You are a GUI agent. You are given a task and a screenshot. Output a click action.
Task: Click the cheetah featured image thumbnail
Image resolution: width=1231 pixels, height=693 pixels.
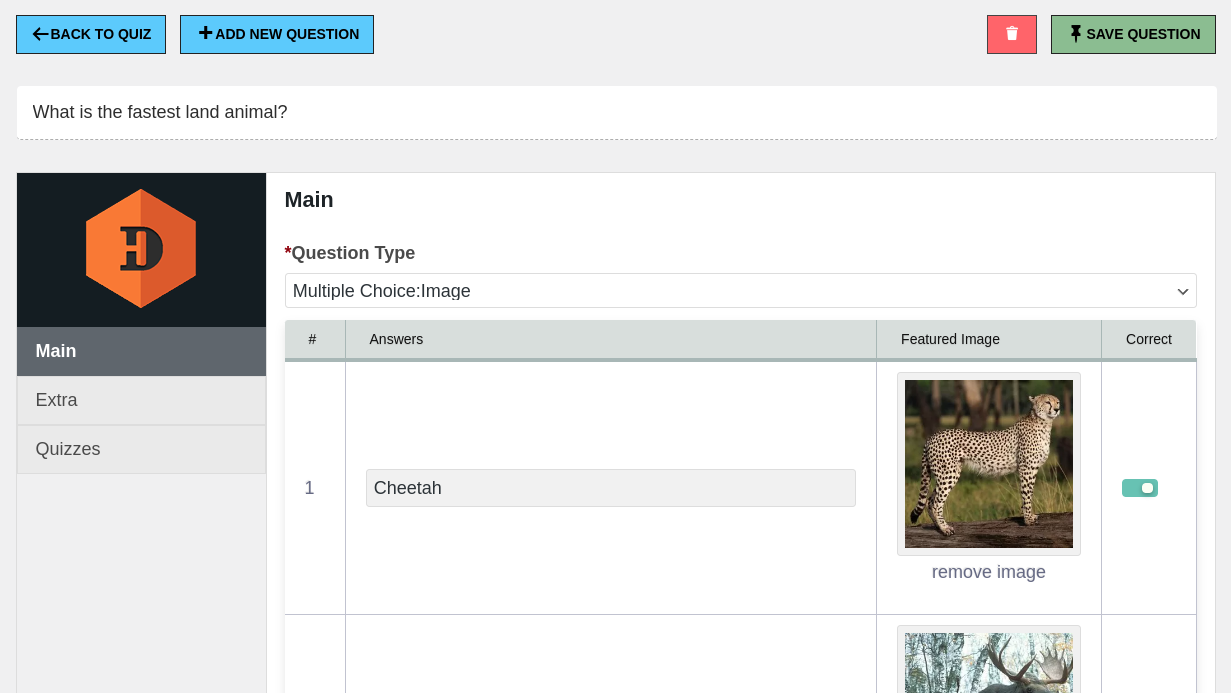pos(988,464)
